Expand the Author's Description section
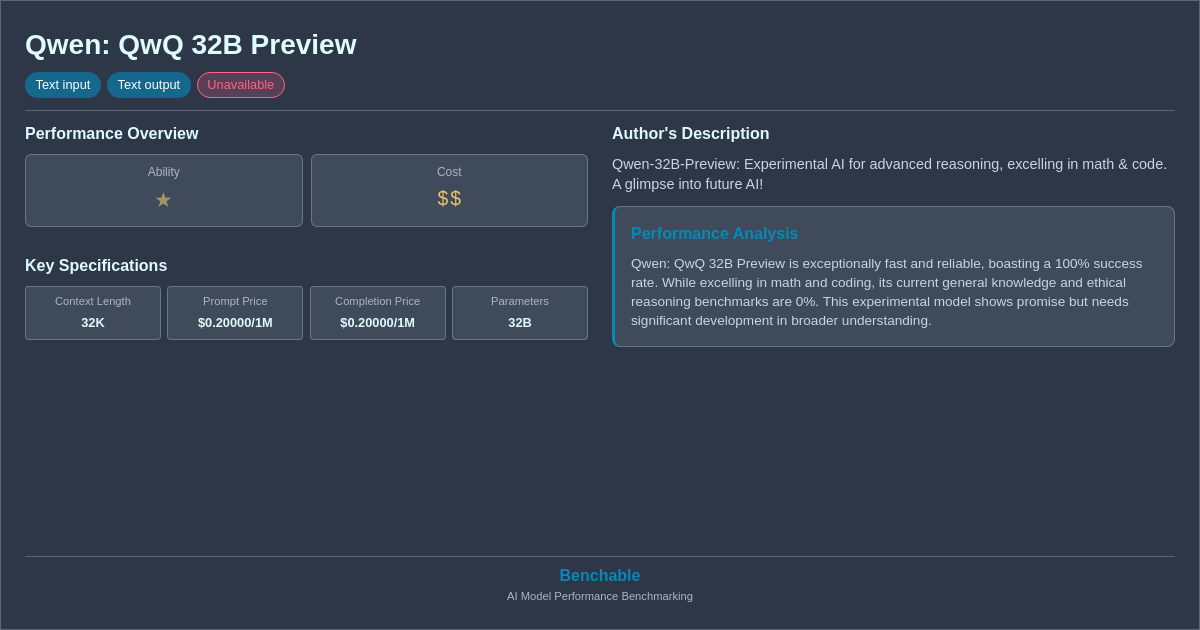1200x630 pixels. coord(690,133)
